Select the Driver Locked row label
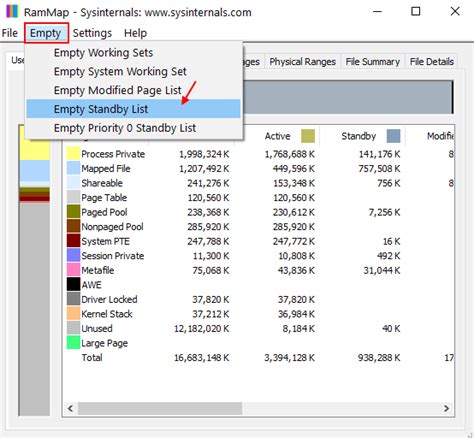The image size is (474, 438). tap(109, 299)
